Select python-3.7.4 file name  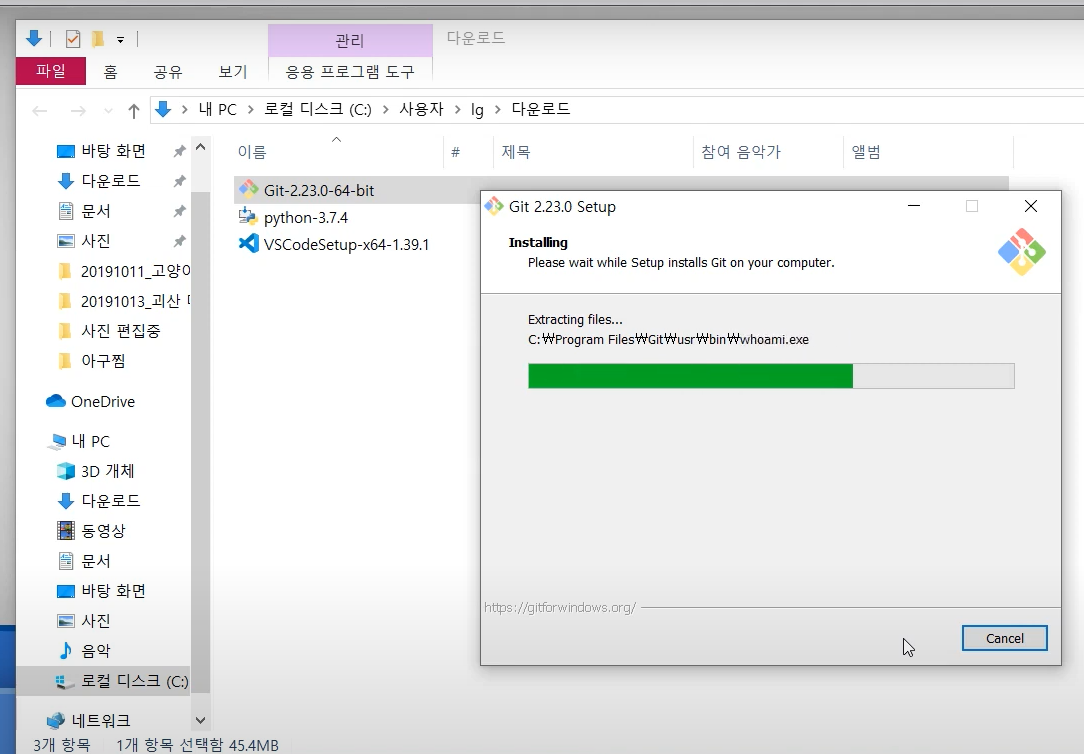click(x=306, y=218)
